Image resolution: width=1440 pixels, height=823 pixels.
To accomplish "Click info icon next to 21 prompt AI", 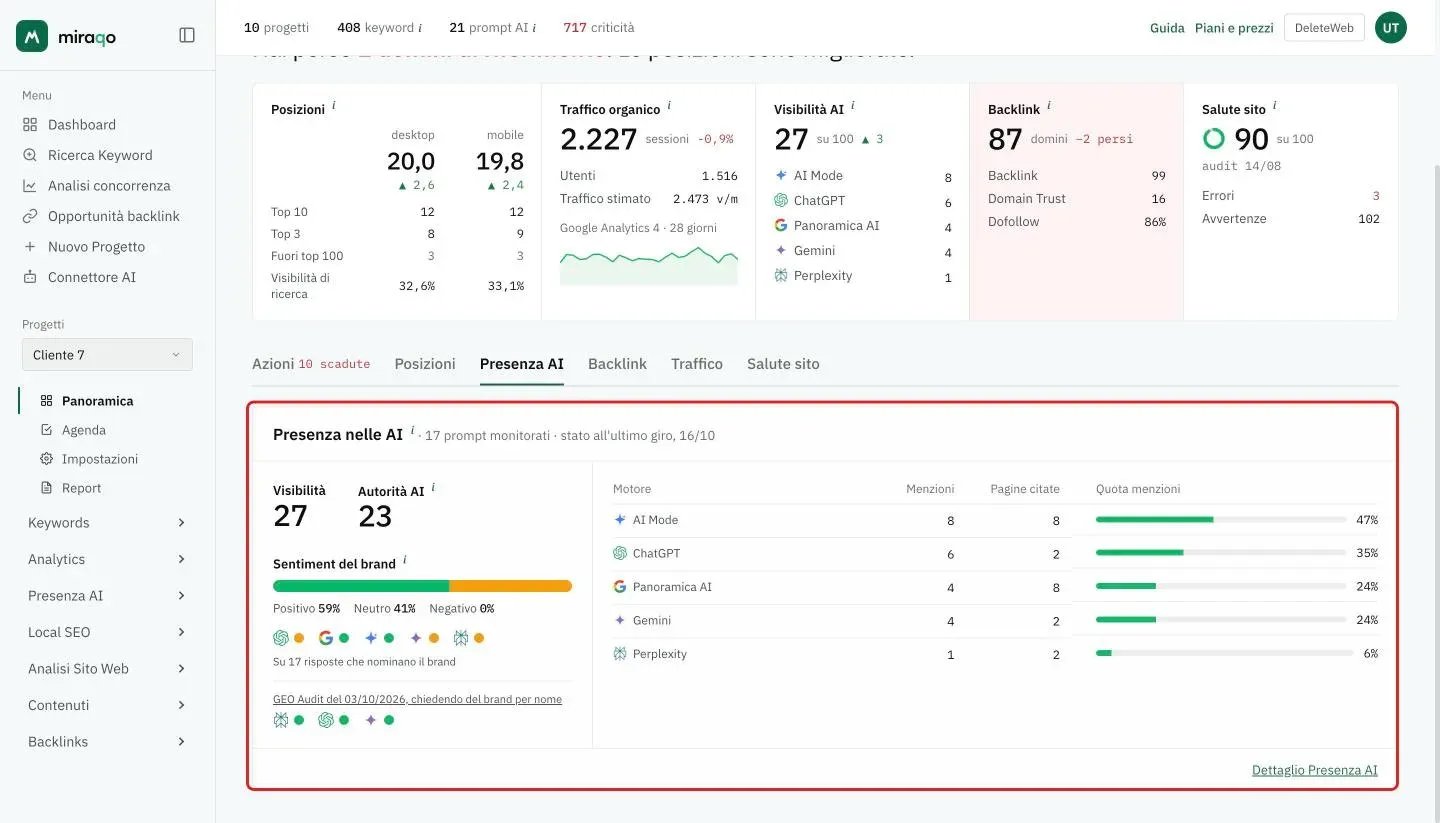I will click(x=533, y=28).
